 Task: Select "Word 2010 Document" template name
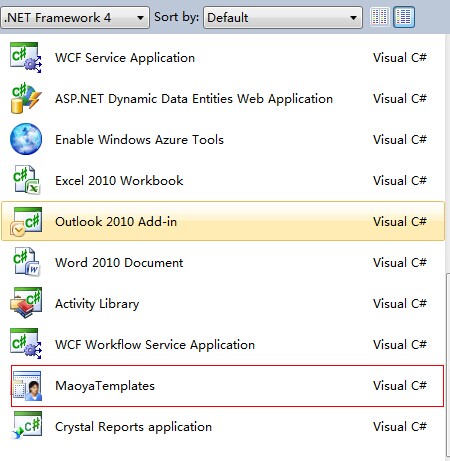coord(119,263)
